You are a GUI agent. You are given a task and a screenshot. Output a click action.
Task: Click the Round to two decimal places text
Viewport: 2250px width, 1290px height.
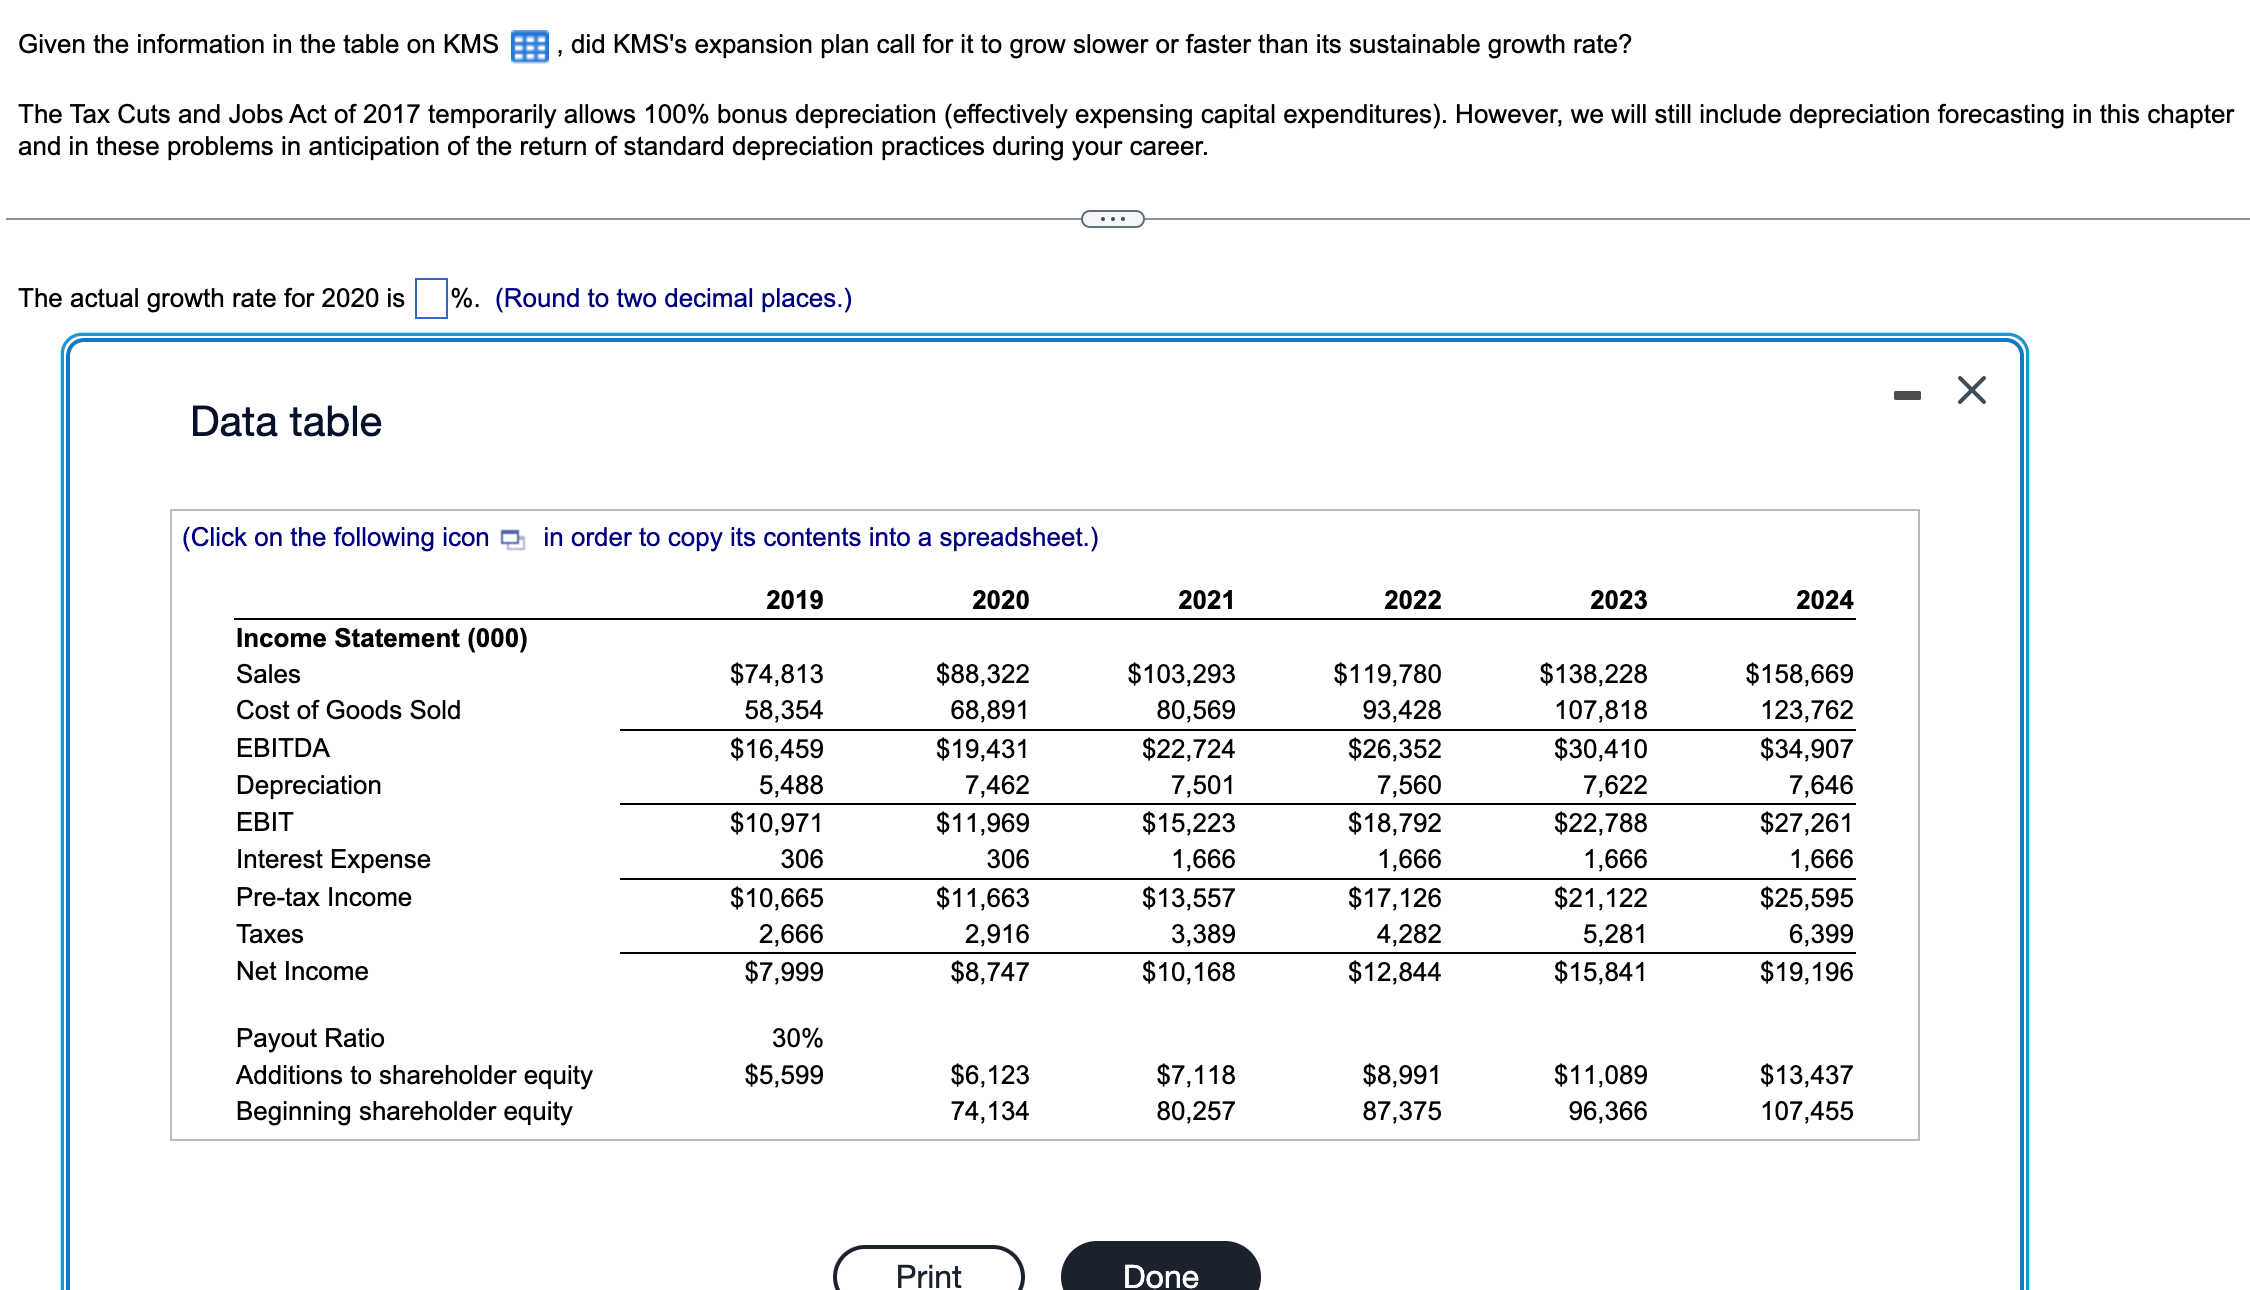[673, 297]
